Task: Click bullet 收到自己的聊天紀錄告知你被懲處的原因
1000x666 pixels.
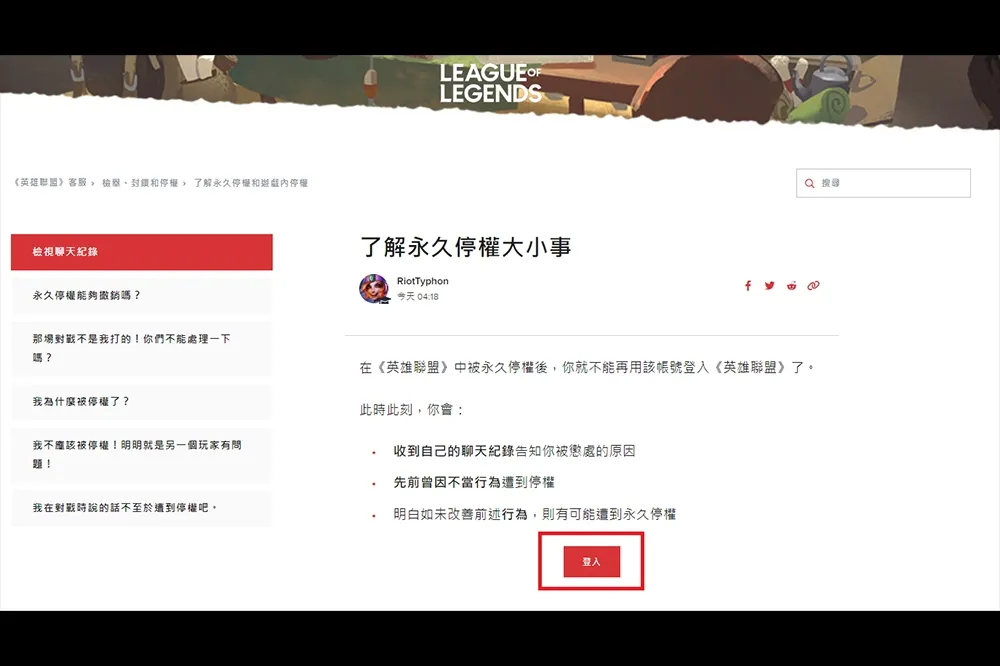Action: point(514,451)
